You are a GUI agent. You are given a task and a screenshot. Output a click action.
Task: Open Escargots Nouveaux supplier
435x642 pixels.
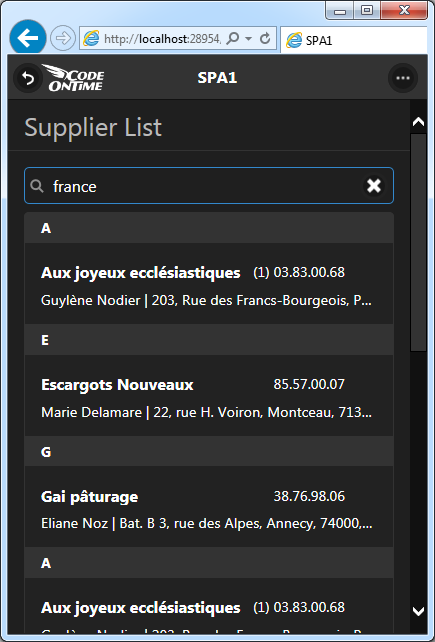pyautogui.click(x=209, y=396)
